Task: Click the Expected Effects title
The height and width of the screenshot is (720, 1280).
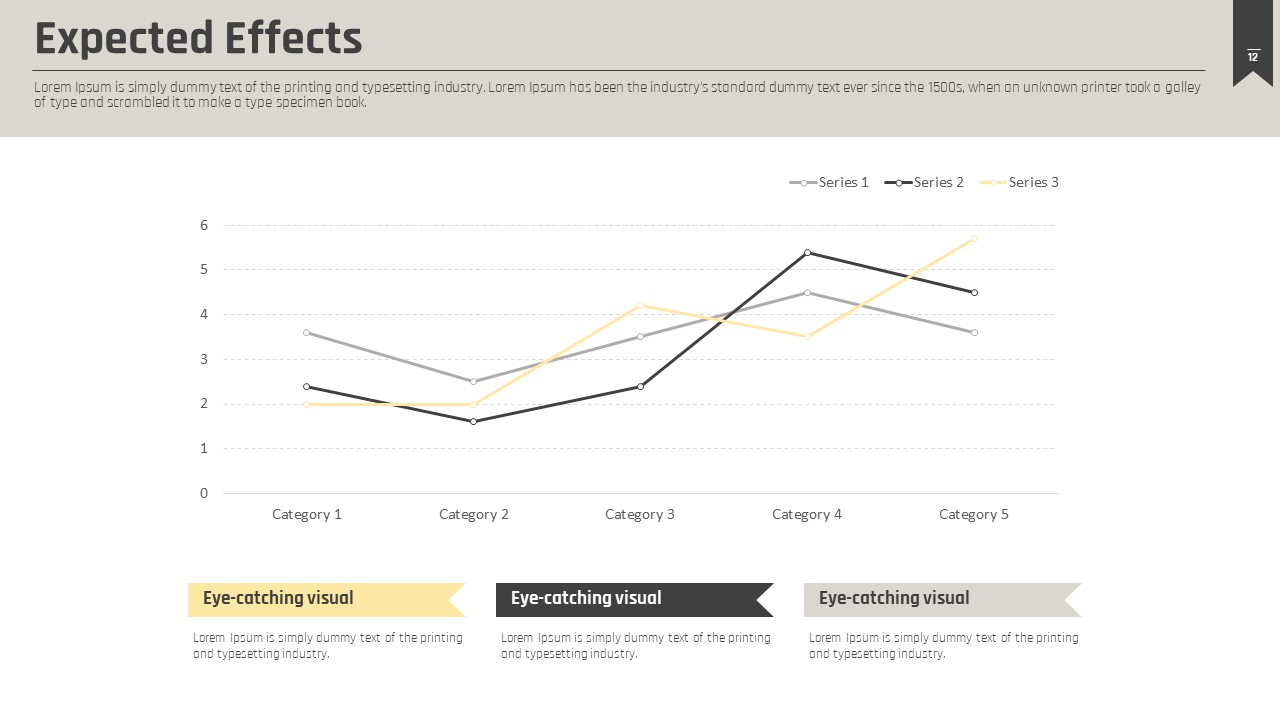Action: tap(198, 39)
